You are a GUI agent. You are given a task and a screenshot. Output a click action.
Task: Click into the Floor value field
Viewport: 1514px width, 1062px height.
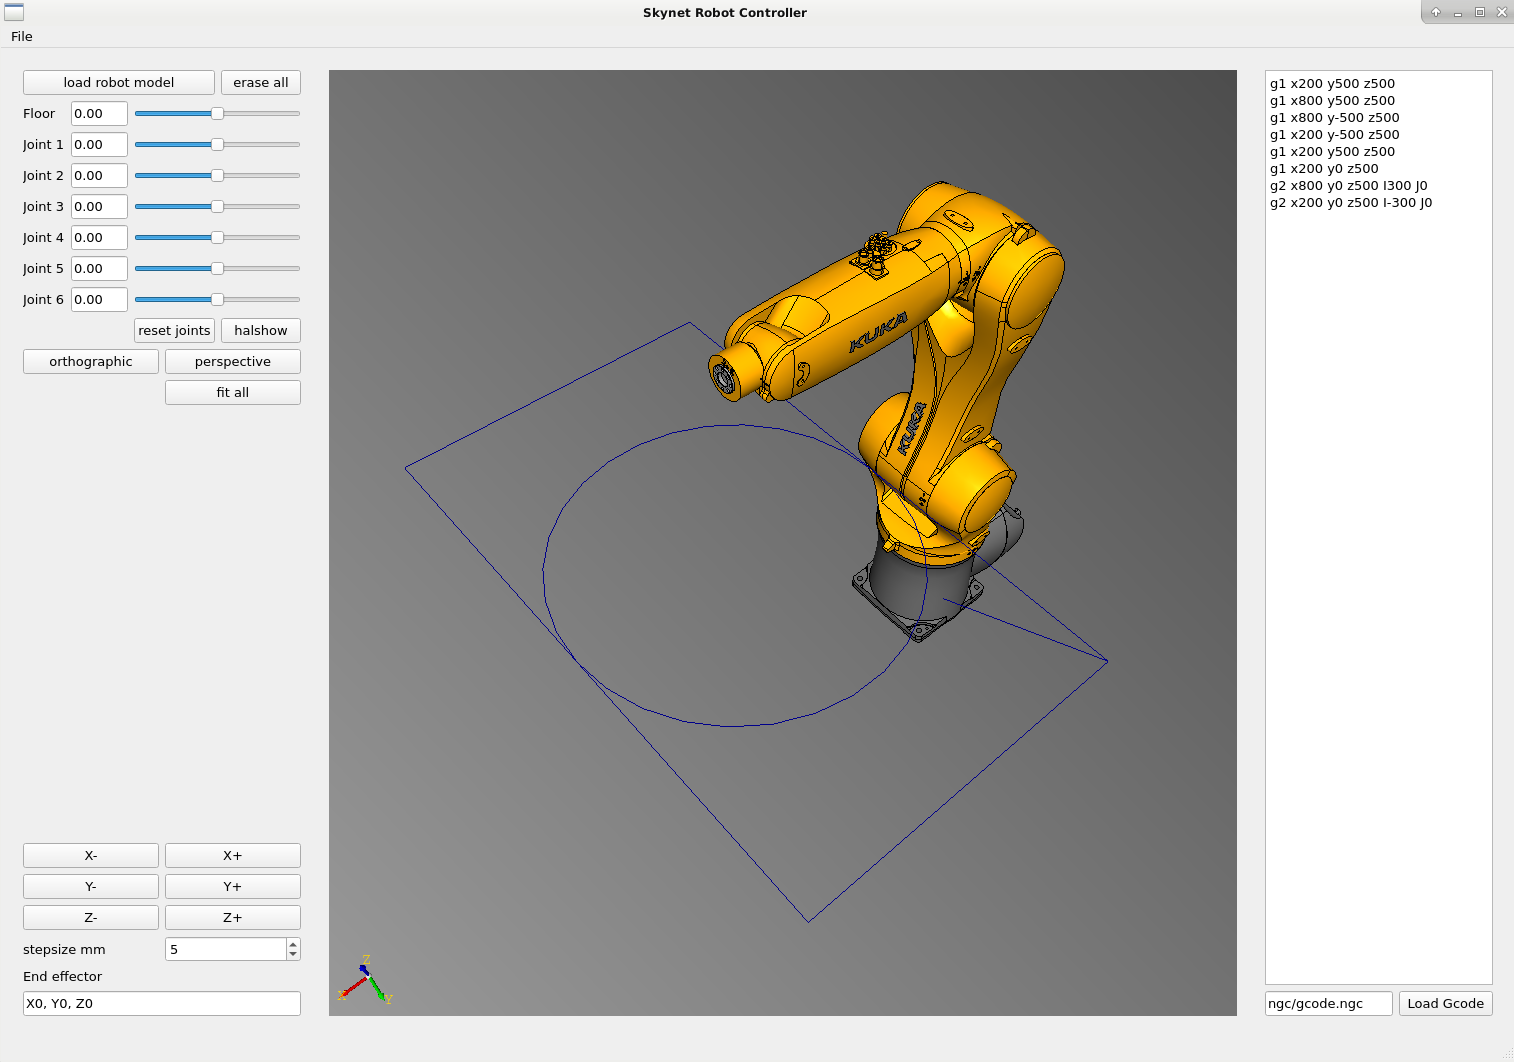[x=99, y=114]
